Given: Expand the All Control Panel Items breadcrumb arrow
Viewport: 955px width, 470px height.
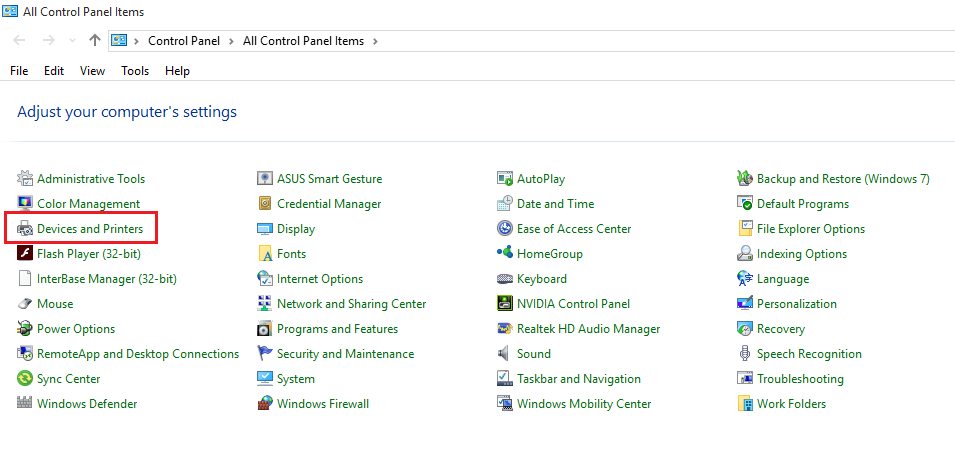Looking at the screenshot, I should coord(375,41).
